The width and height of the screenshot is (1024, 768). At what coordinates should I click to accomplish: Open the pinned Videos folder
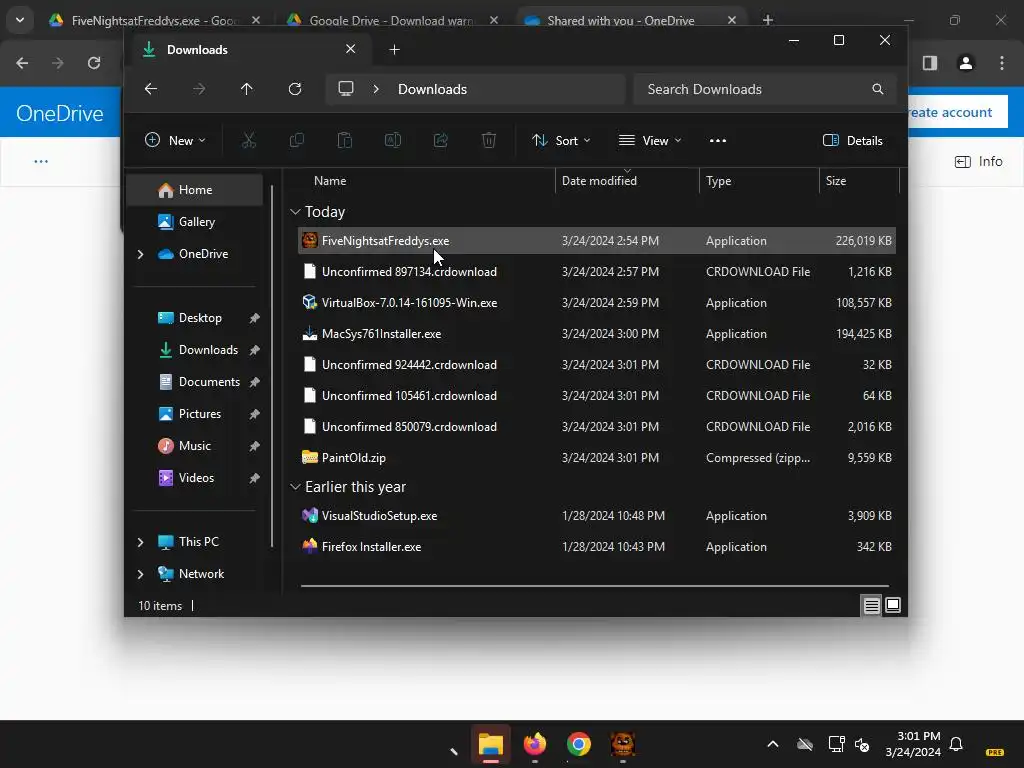pyautogui.click(x=195, y=477)
